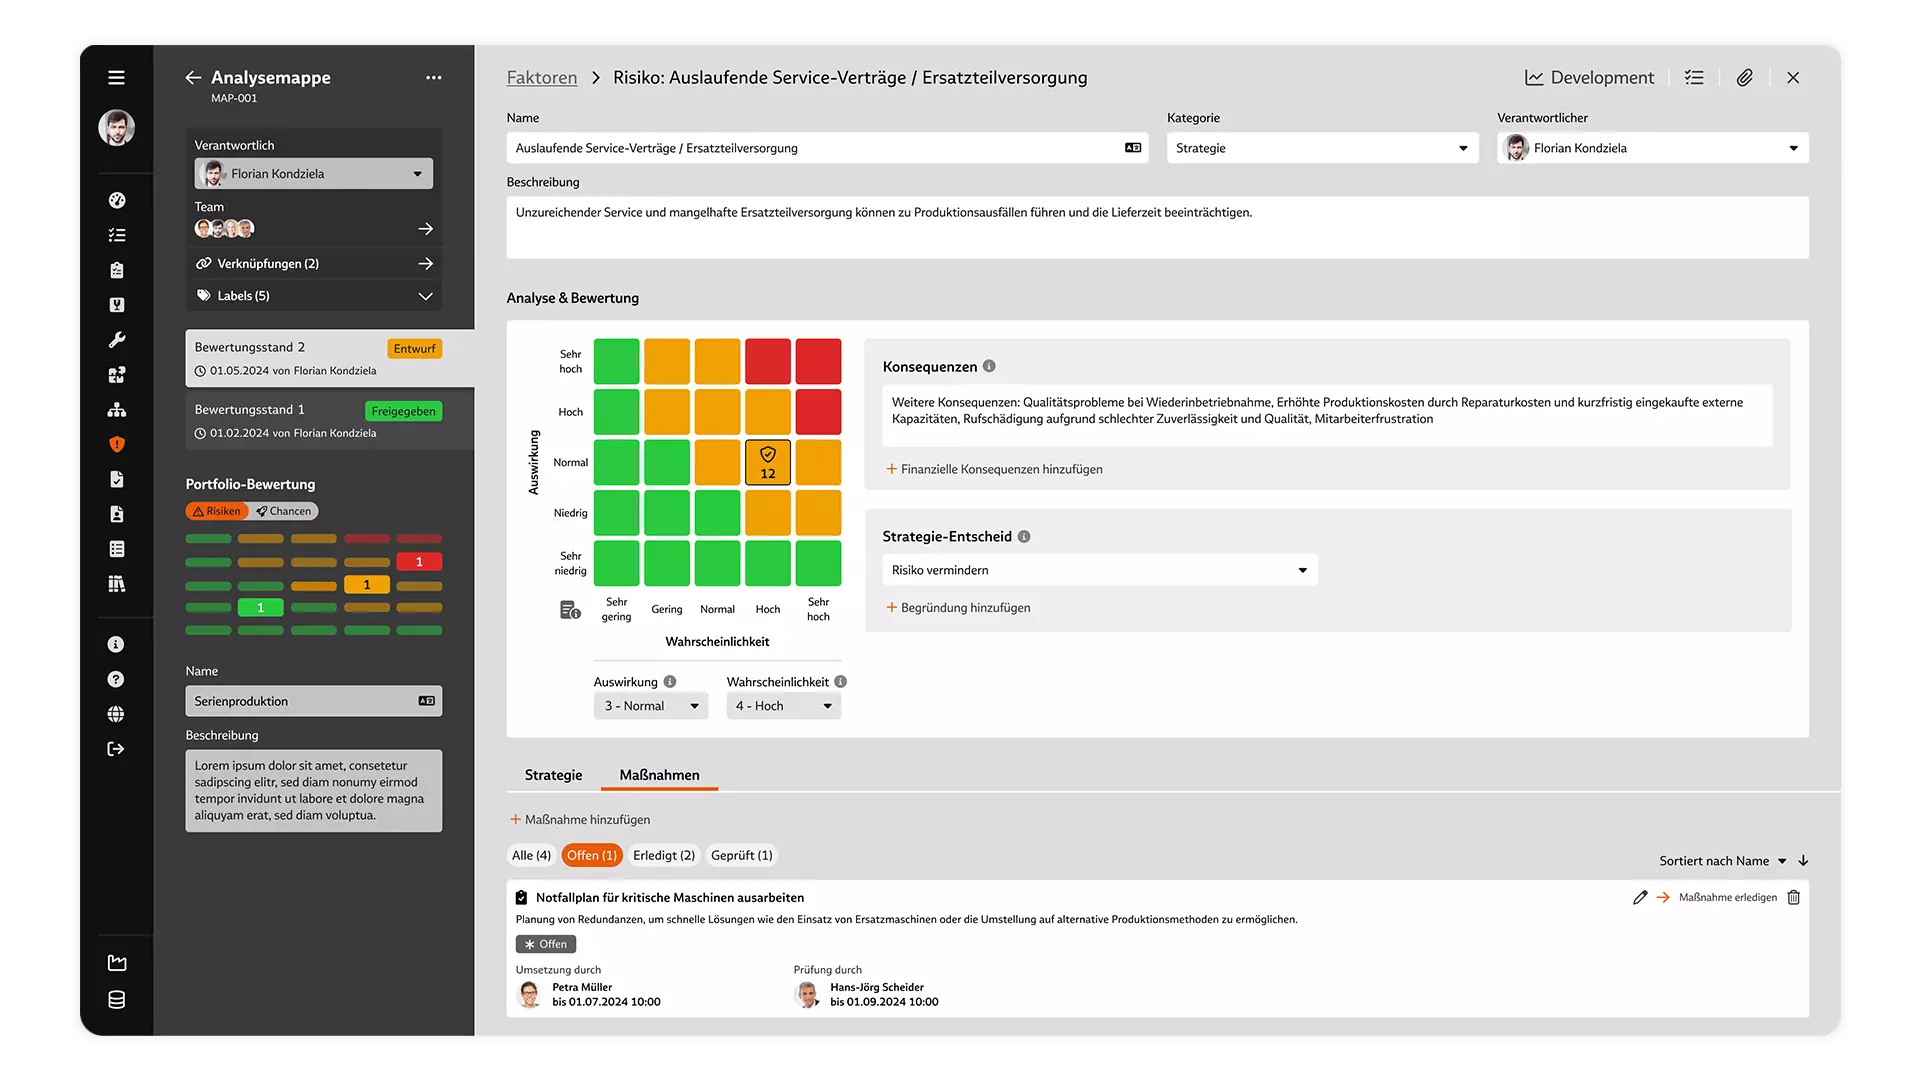Open the language globe icon in sidebar
Viewport: 1920px width, 1080px height.
[x=116, y=714]
